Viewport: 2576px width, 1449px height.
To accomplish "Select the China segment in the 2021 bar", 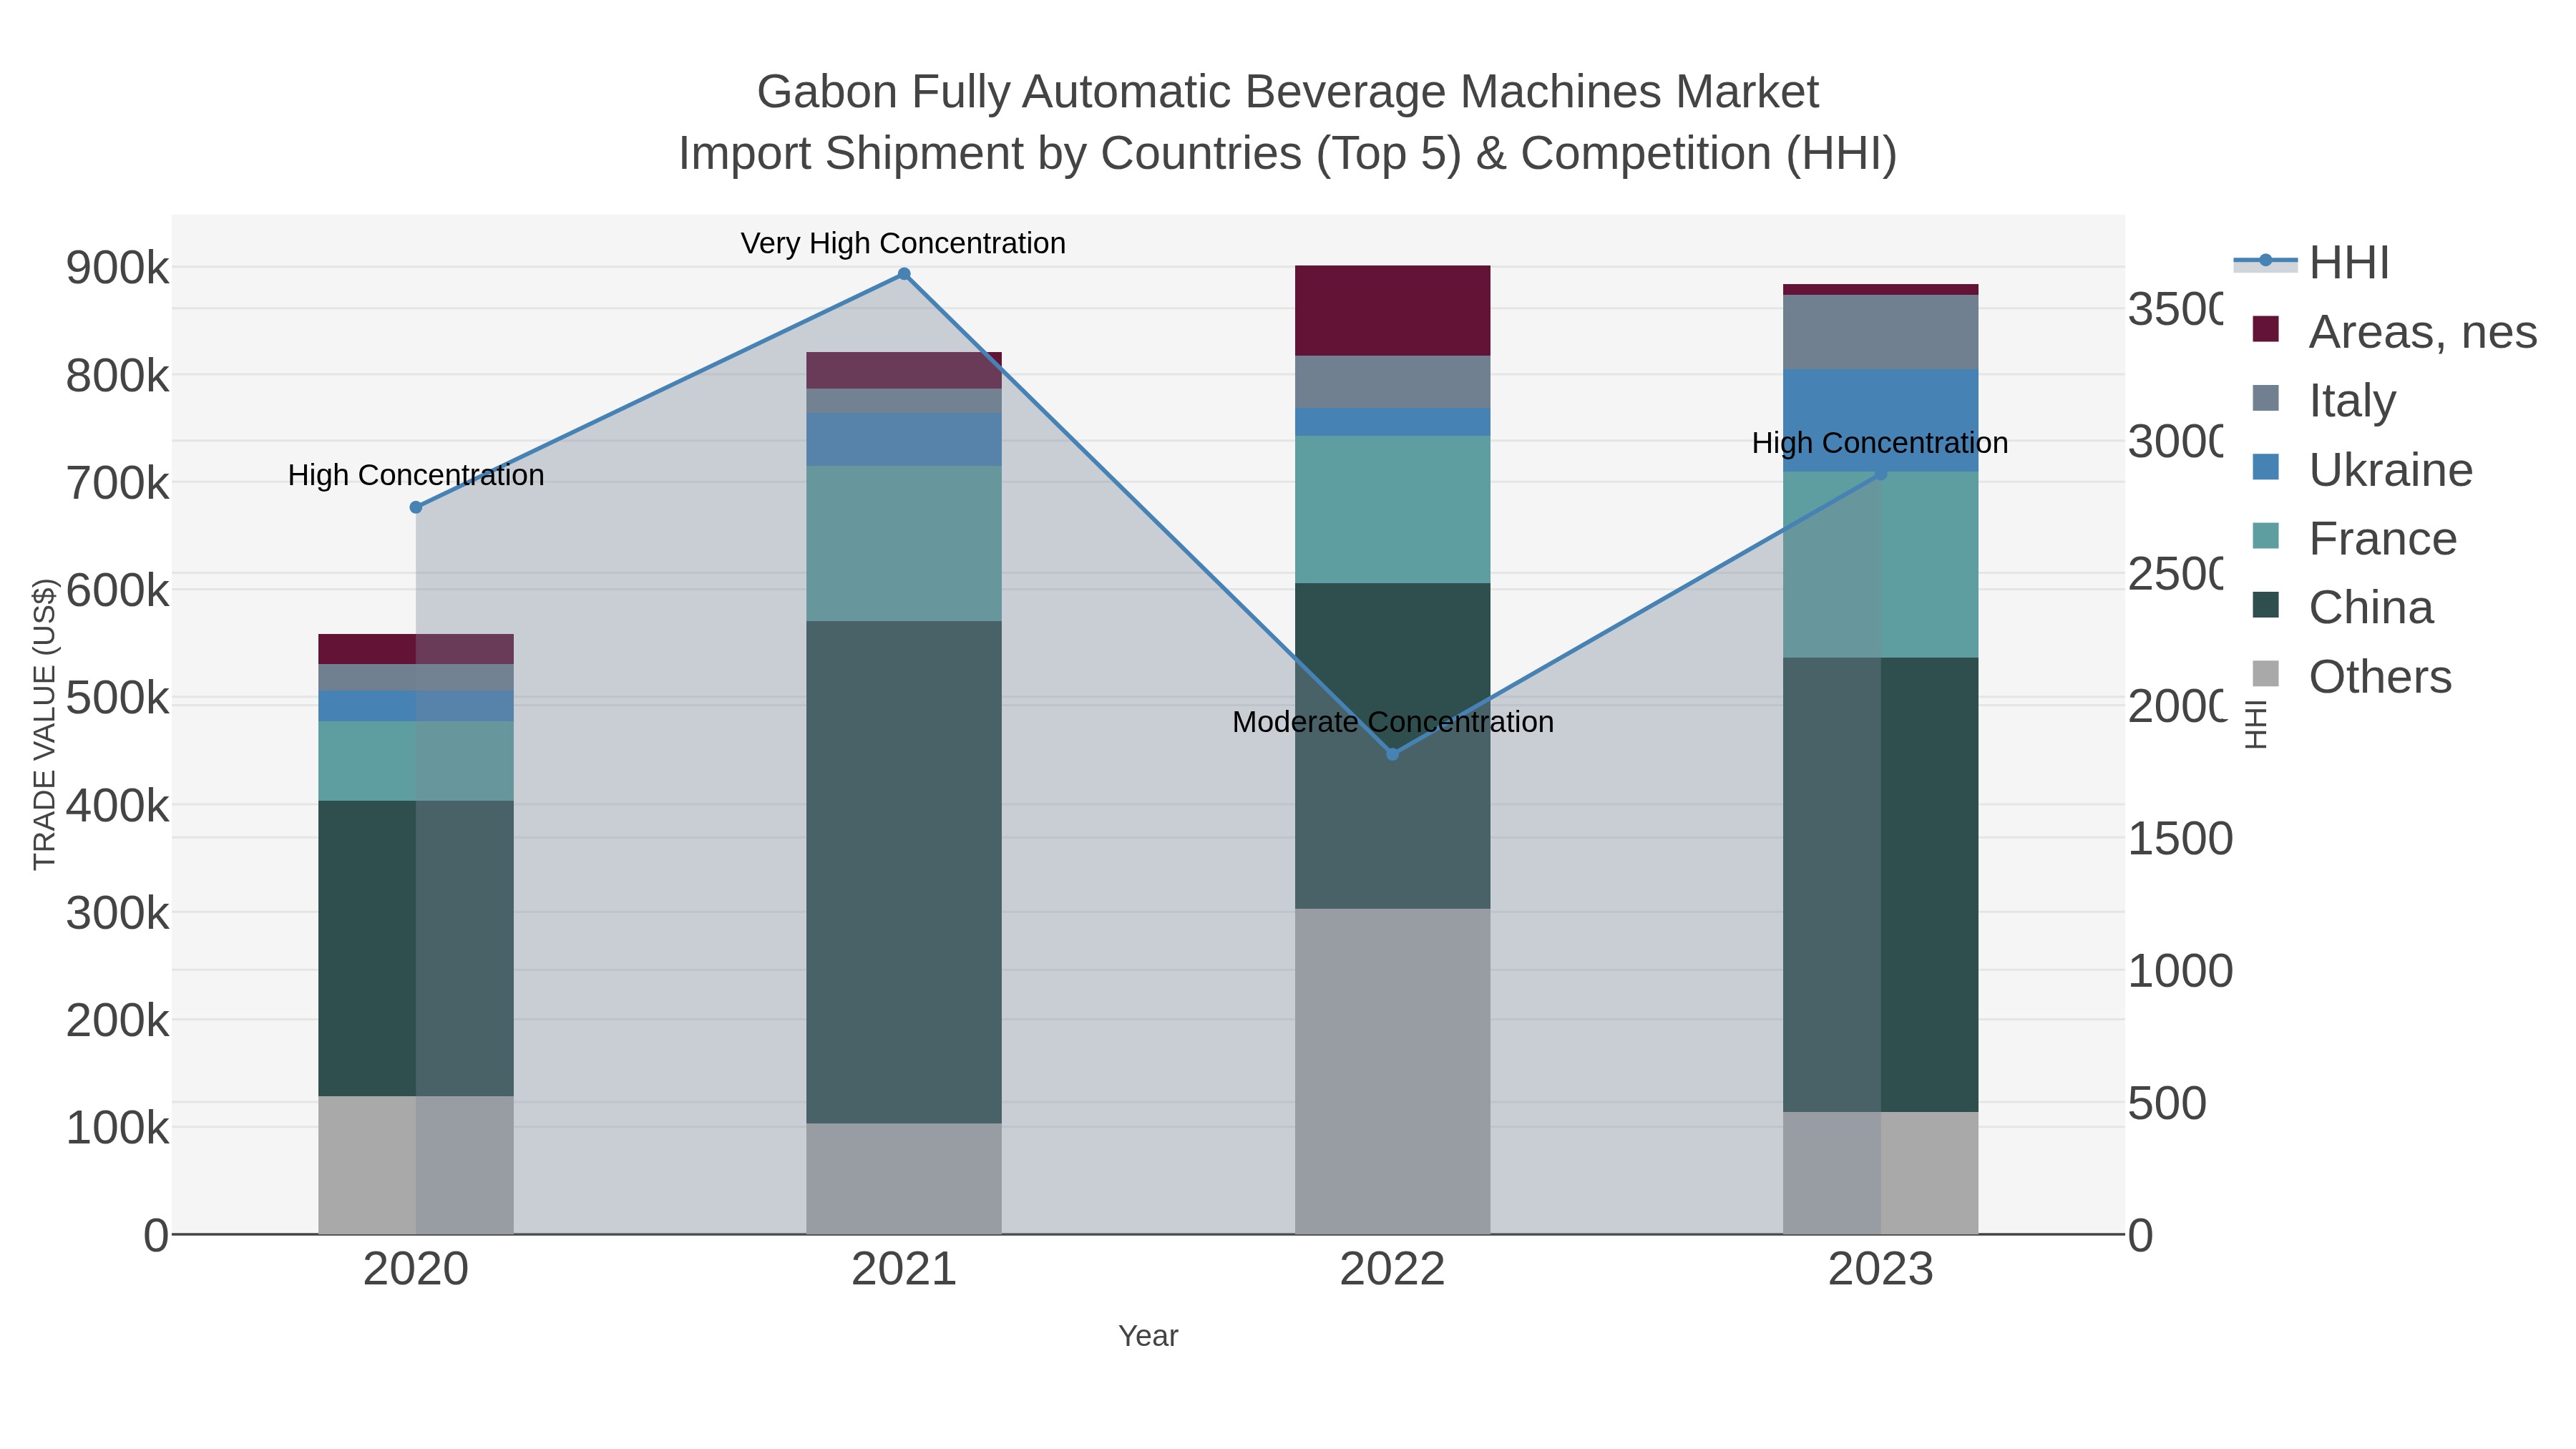I will (904, 872).
